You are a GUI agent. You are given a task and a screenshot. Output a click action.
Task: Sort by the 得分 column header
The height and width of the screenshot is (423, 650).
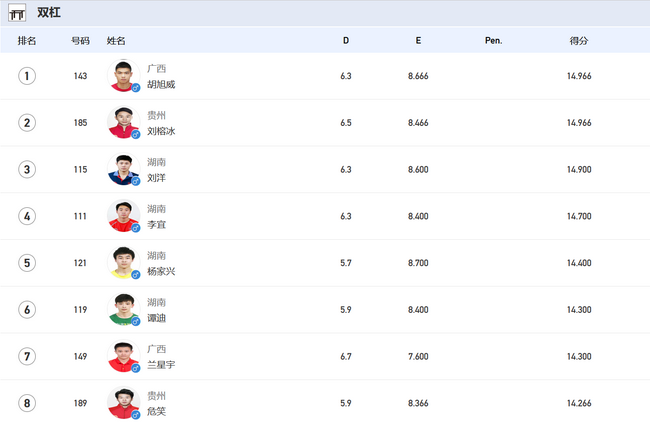(x=579, y=41)
